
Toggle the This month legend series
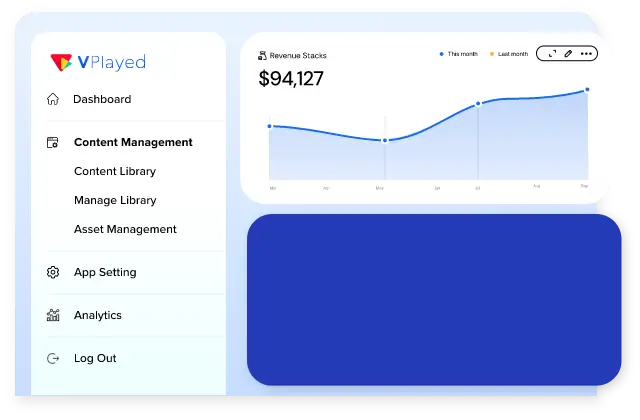coord(459,54)
